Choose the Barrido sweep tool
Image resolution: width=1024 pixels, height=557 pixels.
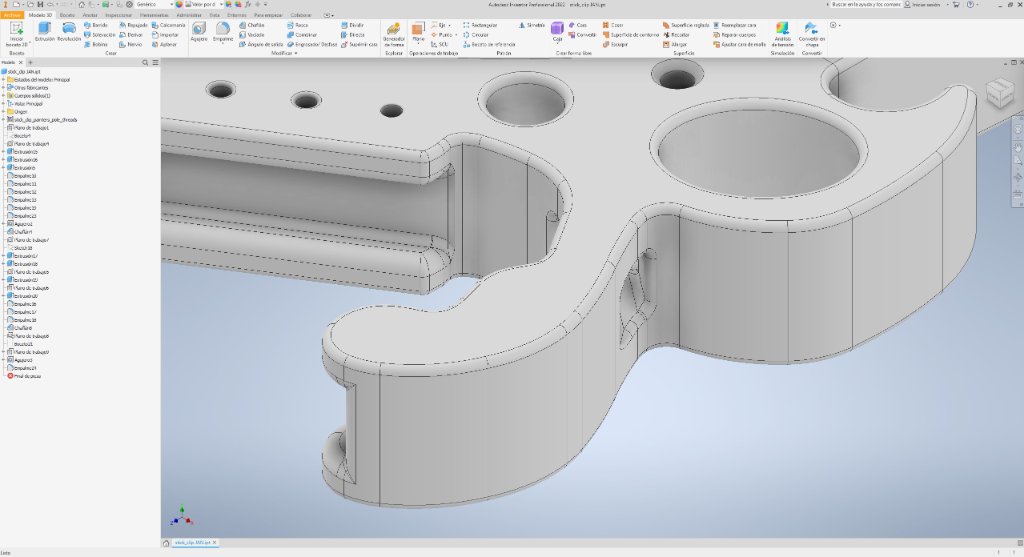coord(95,25)
